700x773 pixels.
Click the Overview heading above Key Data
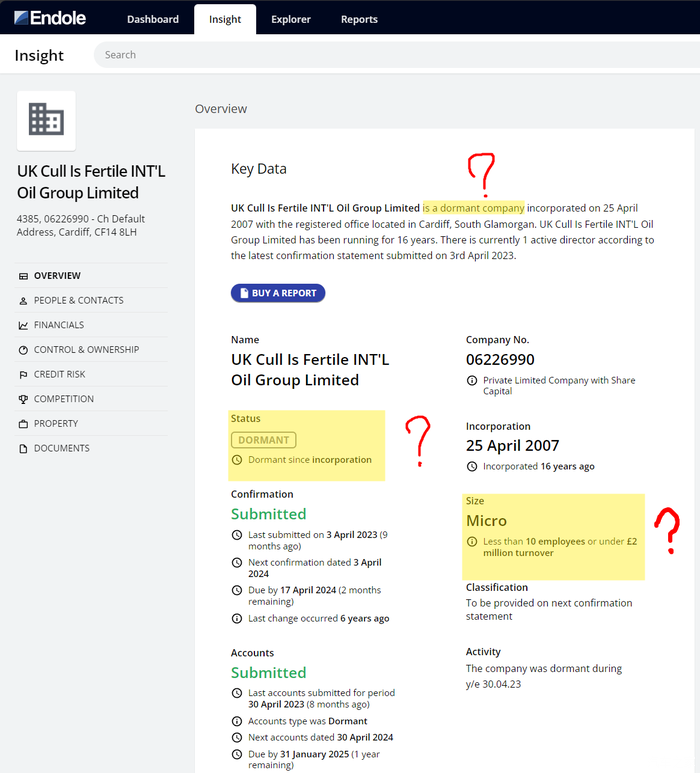(221, 109)
